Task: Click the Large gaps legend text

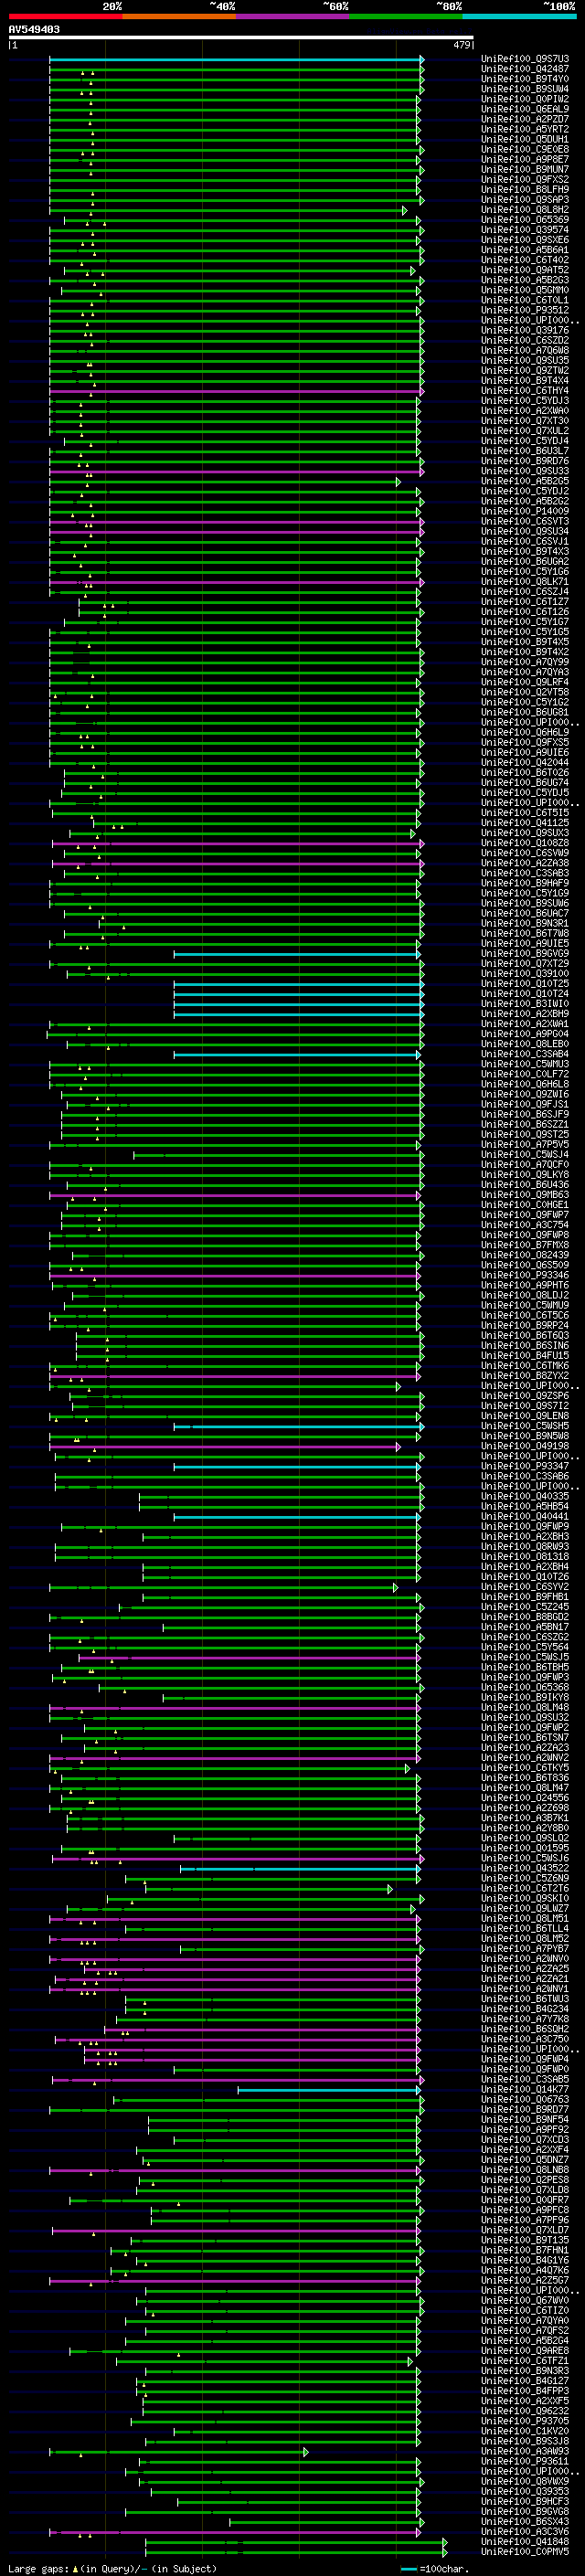Action: [x=112, y=2569]
